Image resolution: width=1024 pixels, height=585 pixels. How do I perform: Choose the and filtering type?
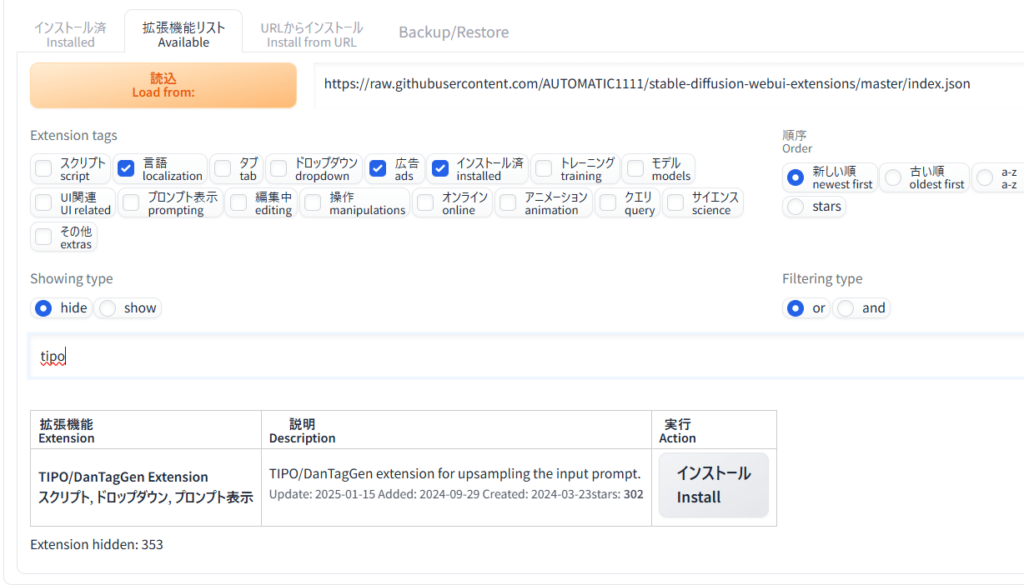click(x=846, y=308)
